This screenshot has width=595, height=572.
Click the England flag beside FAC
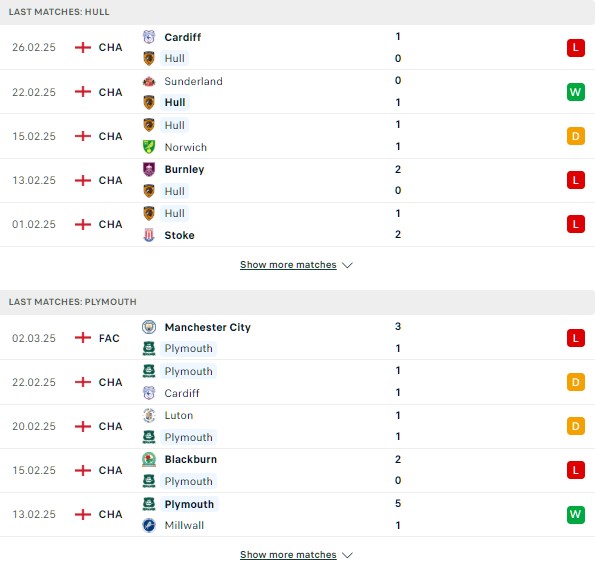[83, 337]
